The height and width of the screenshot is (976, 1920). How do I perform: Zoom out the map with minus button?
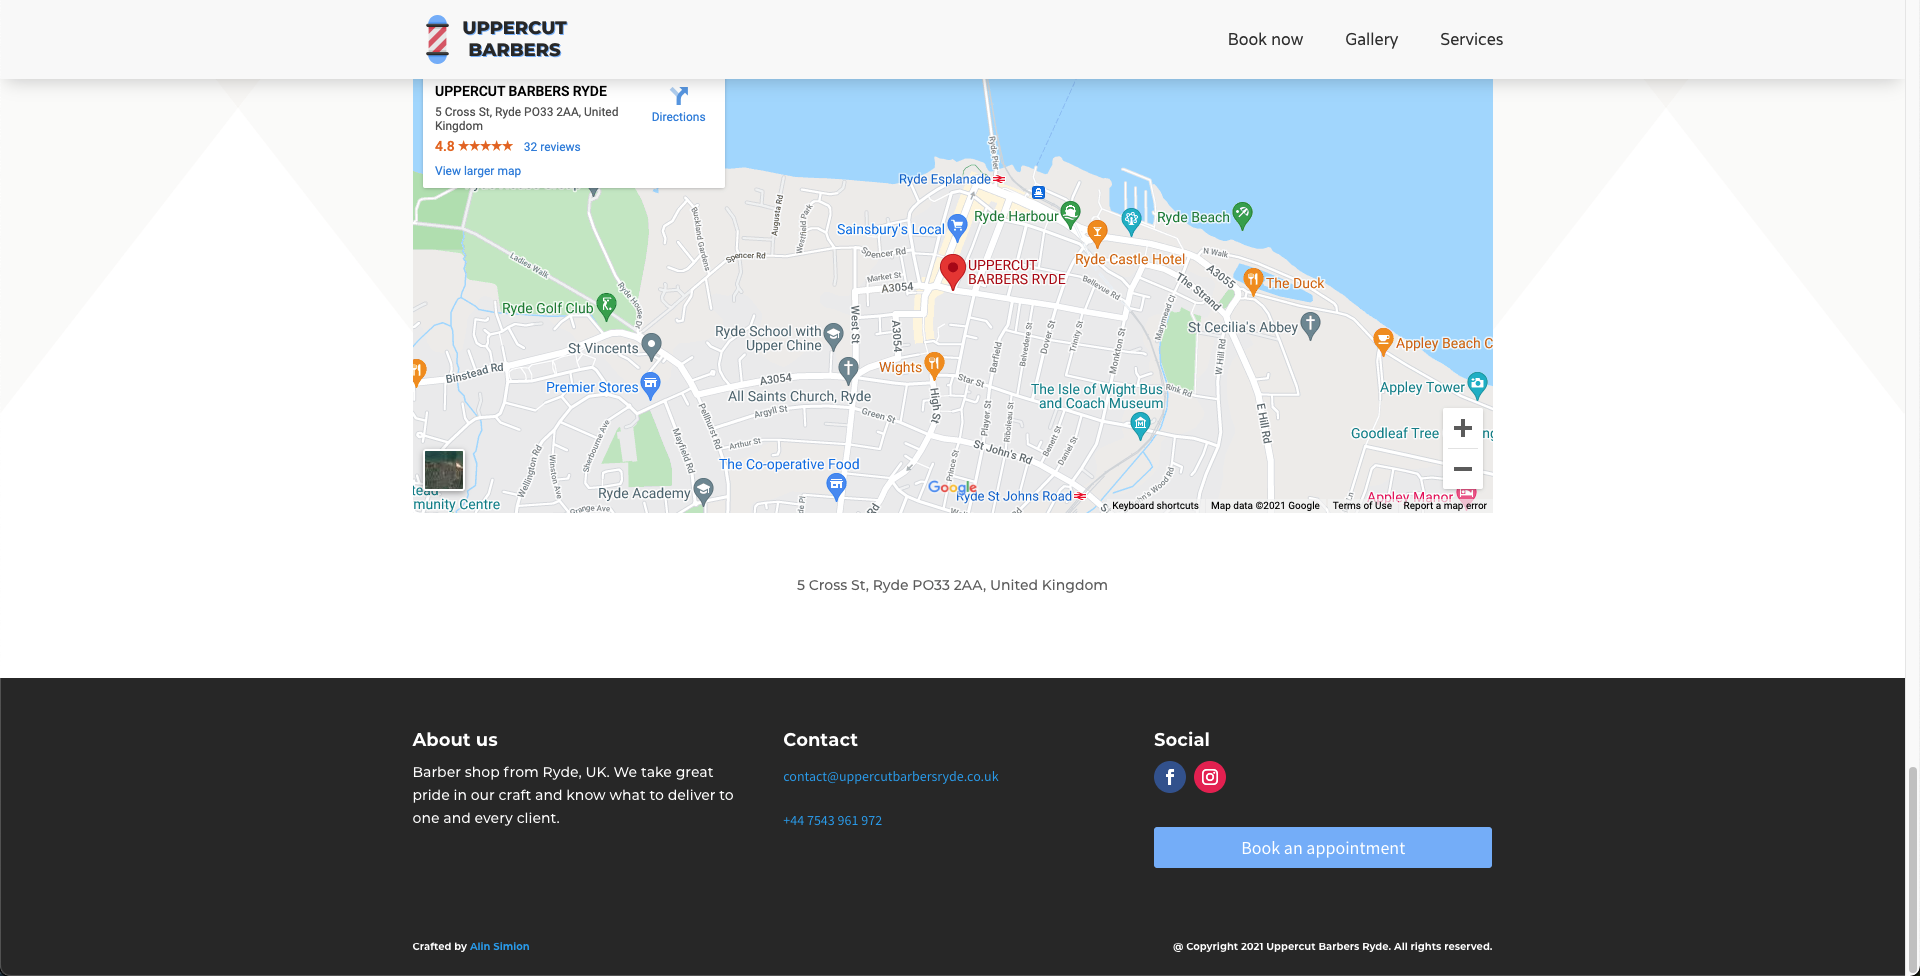click(1462, 469)
